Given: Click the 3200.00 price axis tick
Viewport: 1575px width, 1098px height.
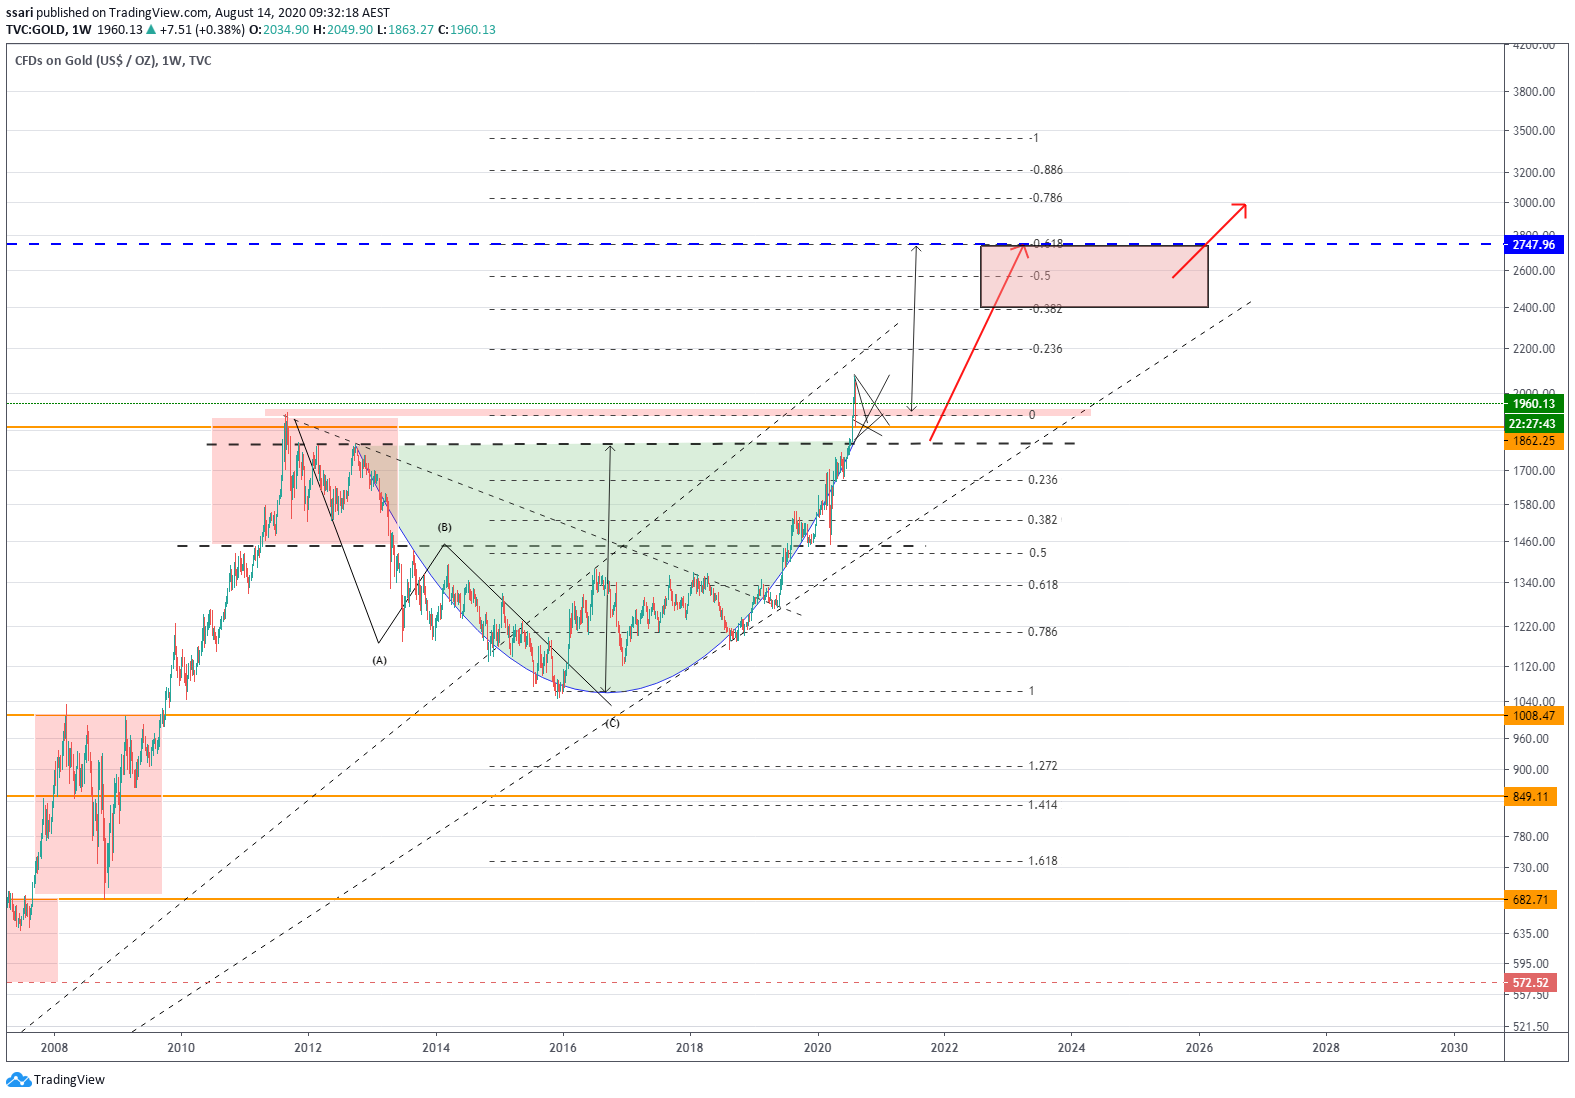Looking at the screenshot, I should pos(1534,173).
